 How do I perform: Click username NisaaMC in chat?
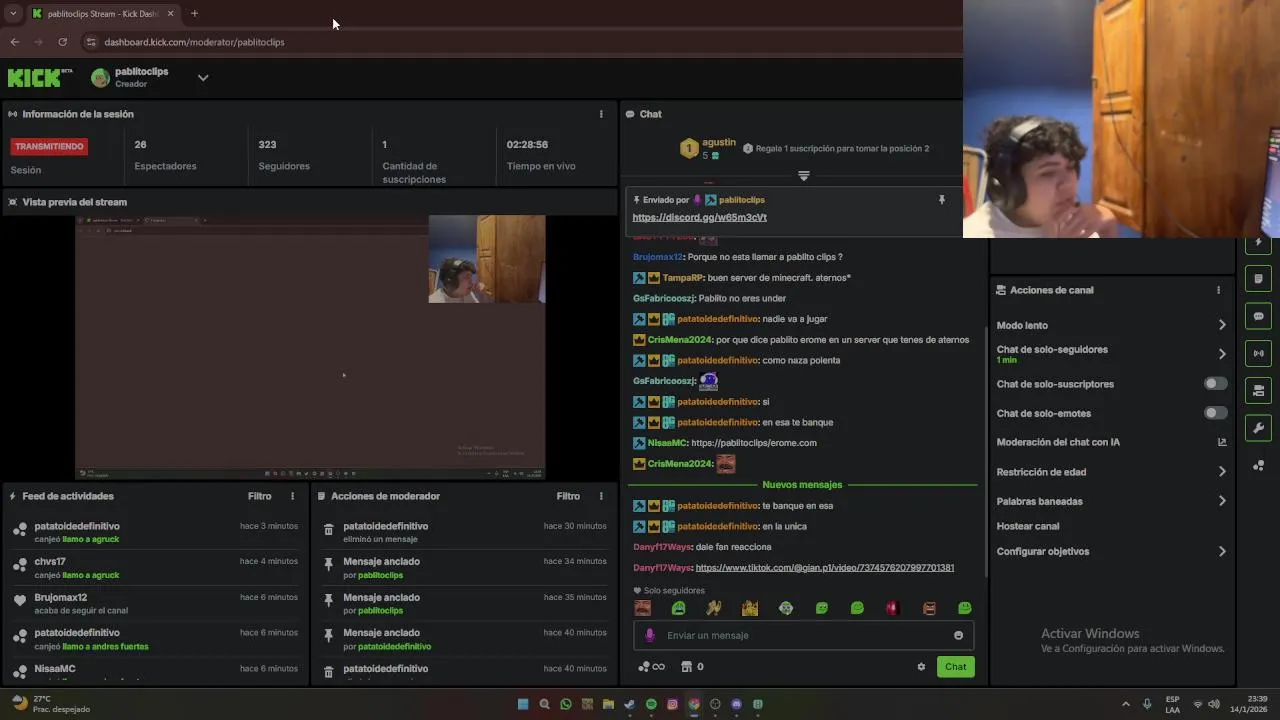point(667,443)
